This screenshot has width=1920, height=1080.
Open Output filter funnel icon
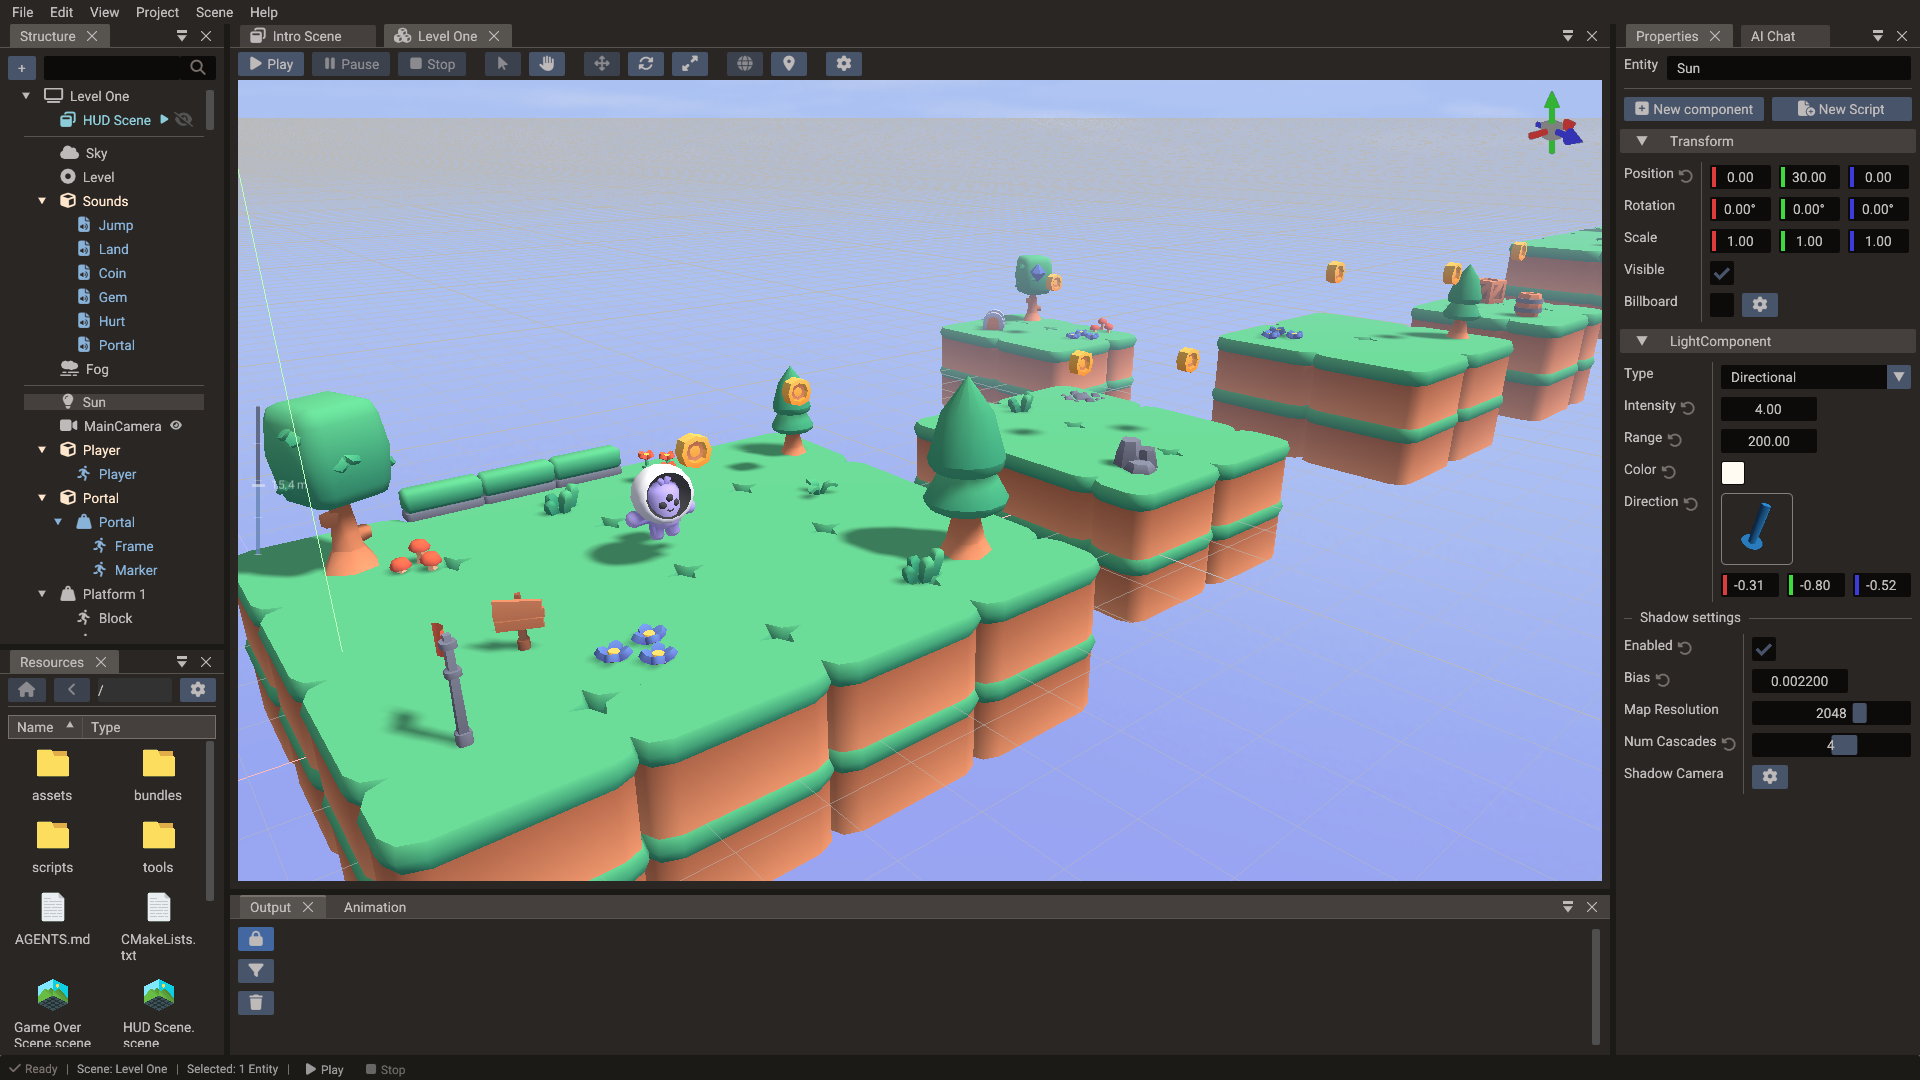tap(256, 971)
